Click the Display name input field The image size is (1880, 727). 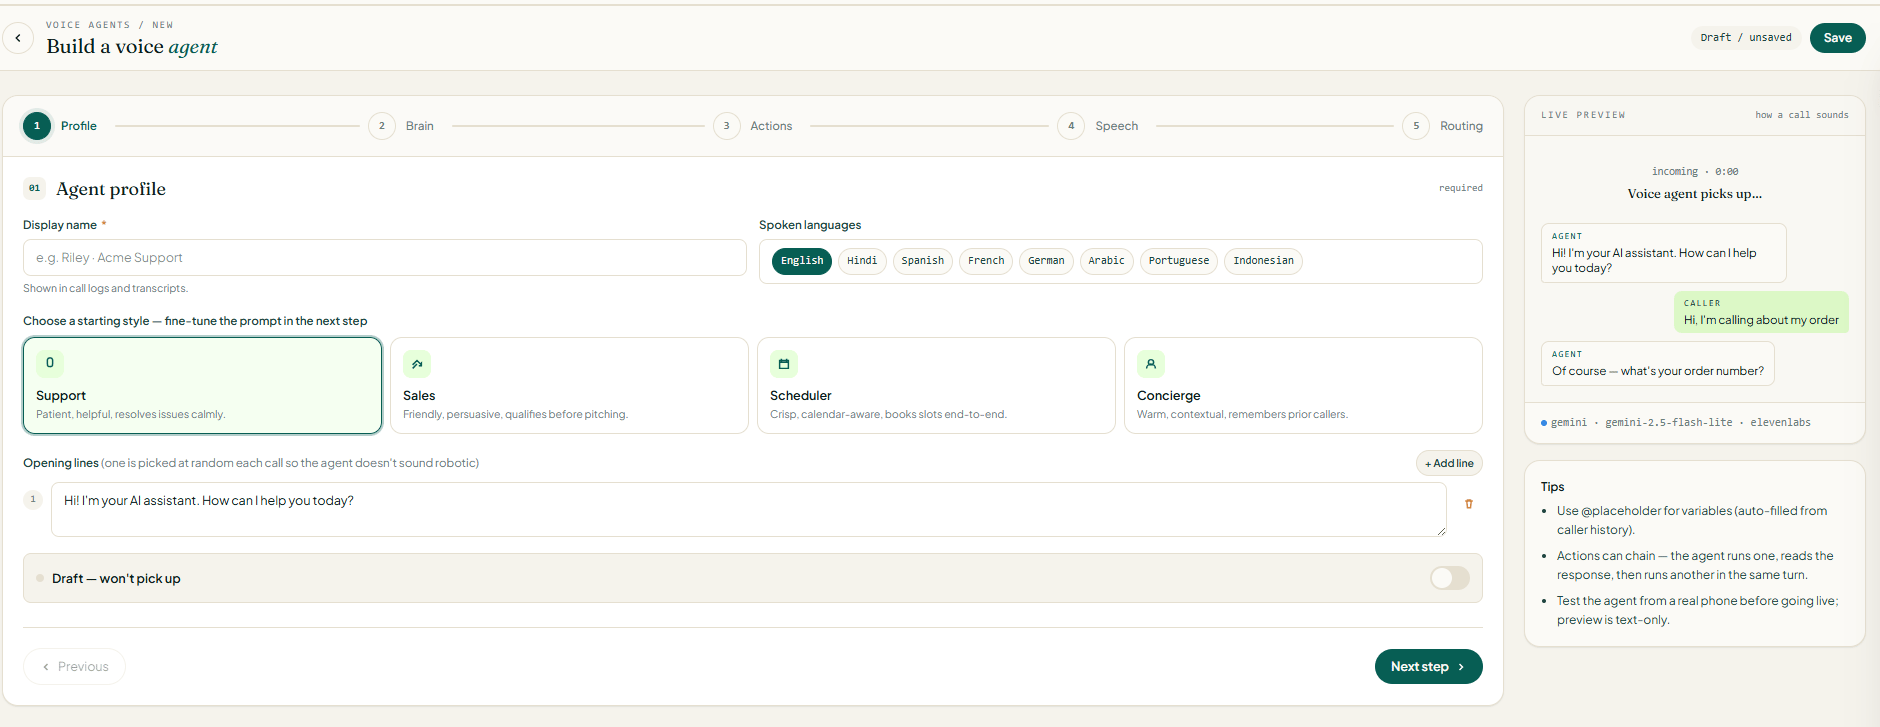point(385,258)
